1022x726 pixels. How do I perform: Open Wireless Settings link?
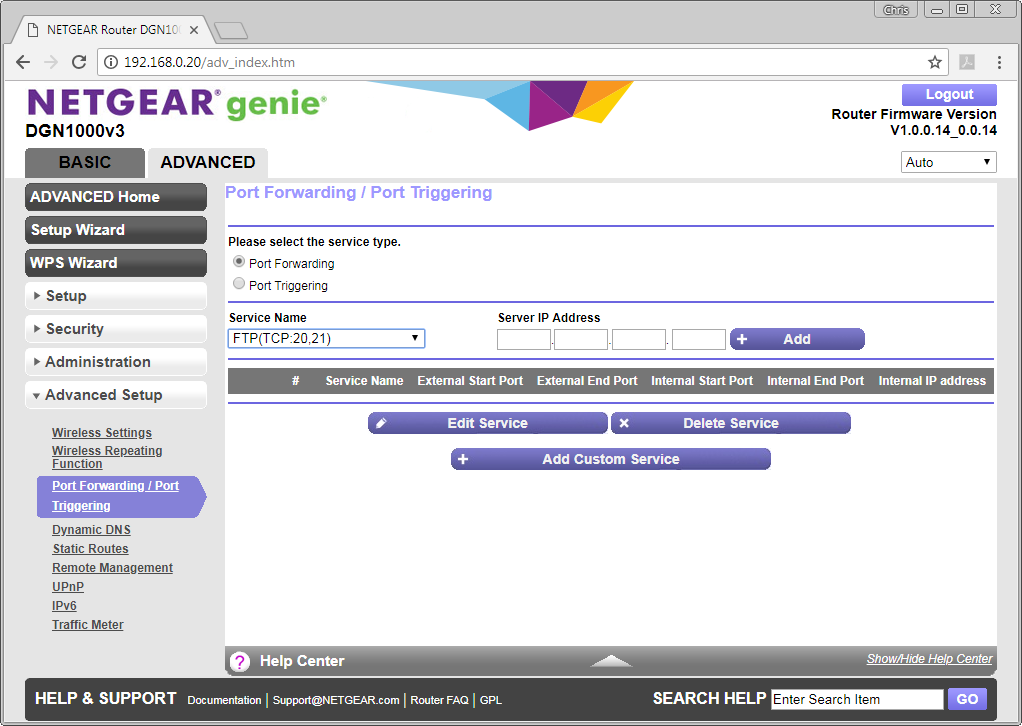click(x=102, y=433)
